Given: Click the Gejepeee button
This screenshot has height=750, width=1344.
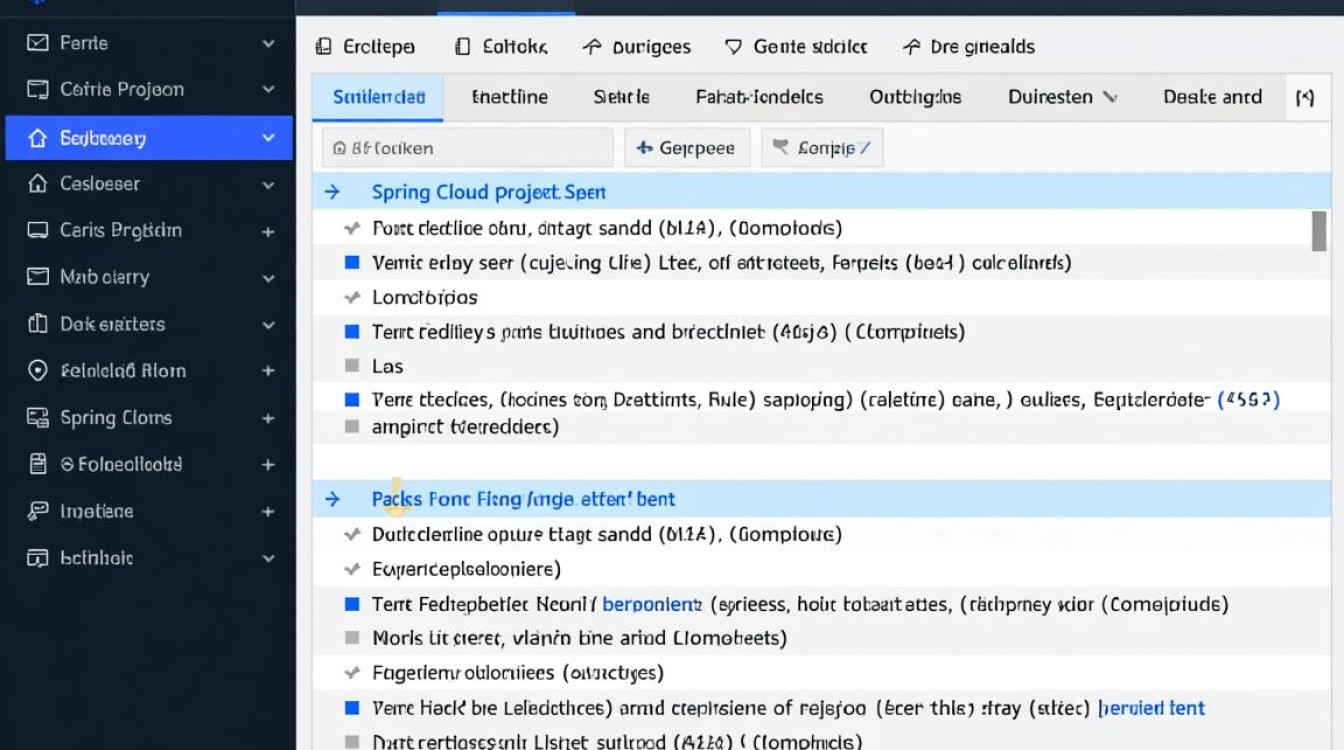Looking at the screenshot, I should coord(687,148).
